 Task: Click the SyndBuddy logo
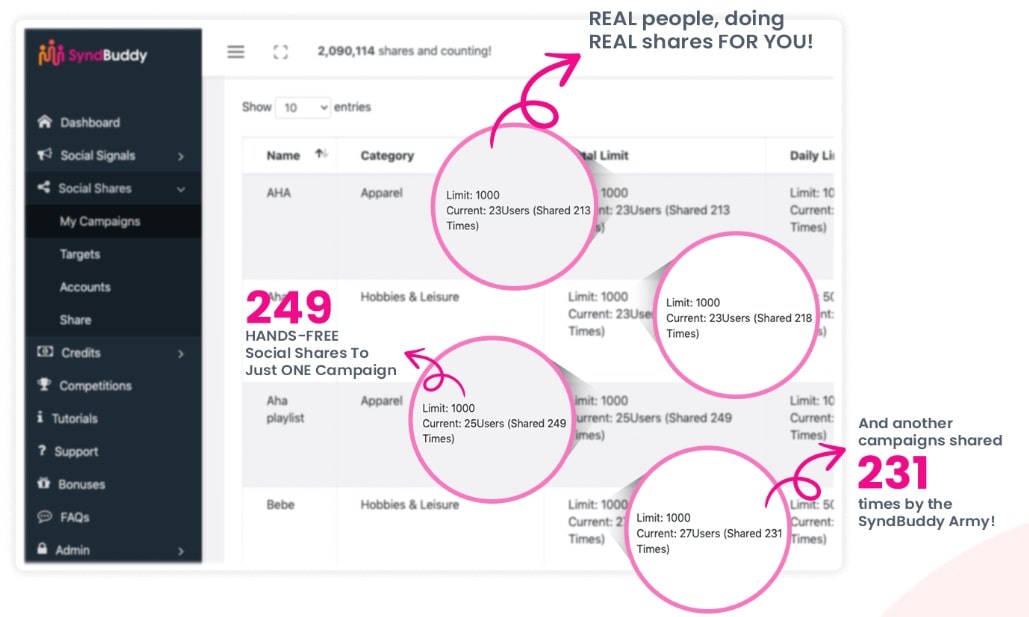tap(92, 54)
